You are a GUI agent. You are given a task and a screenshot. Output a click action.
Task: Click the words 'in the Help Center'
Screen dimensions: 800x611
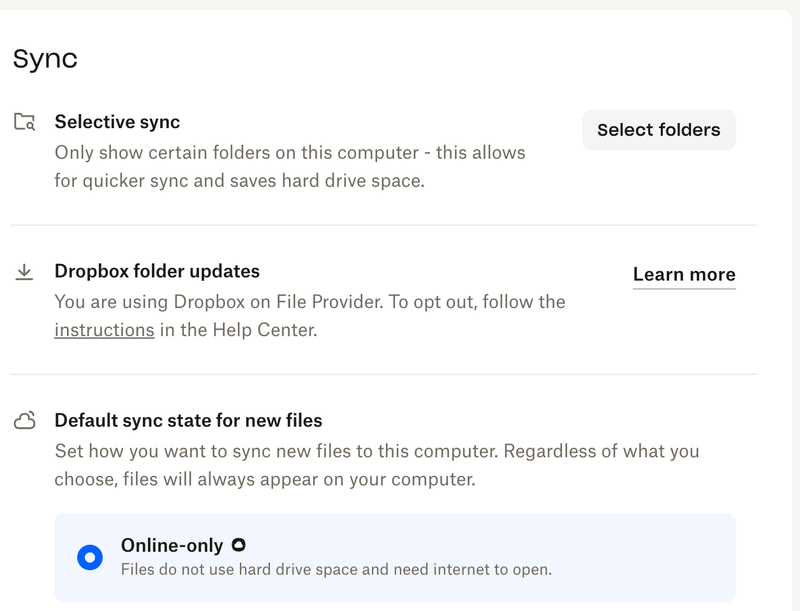238,330
